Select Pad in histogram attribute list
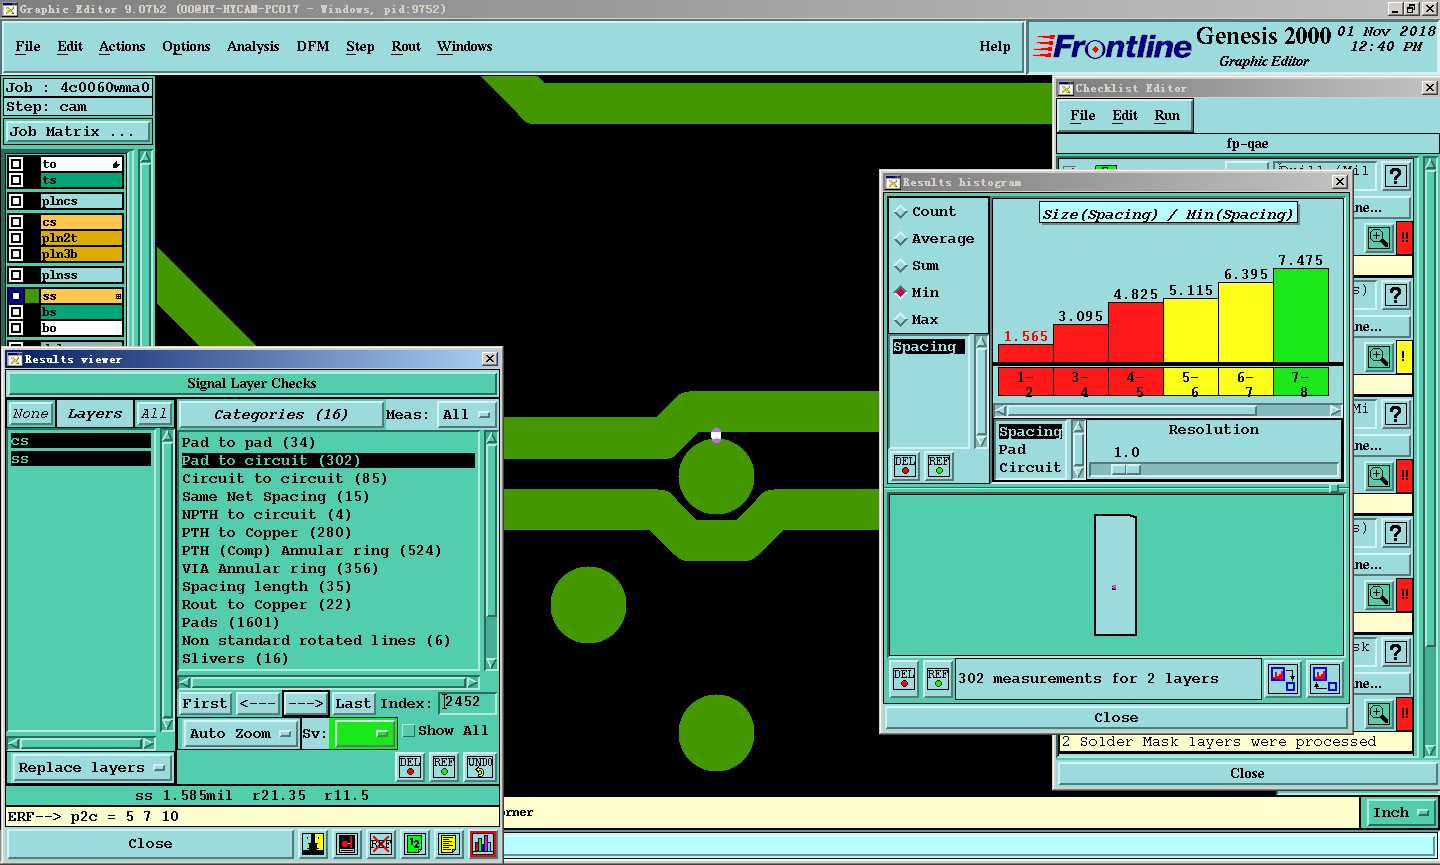Viewport: 1440px width, 865px height. pyautogui.click(x=1012, y=450)
